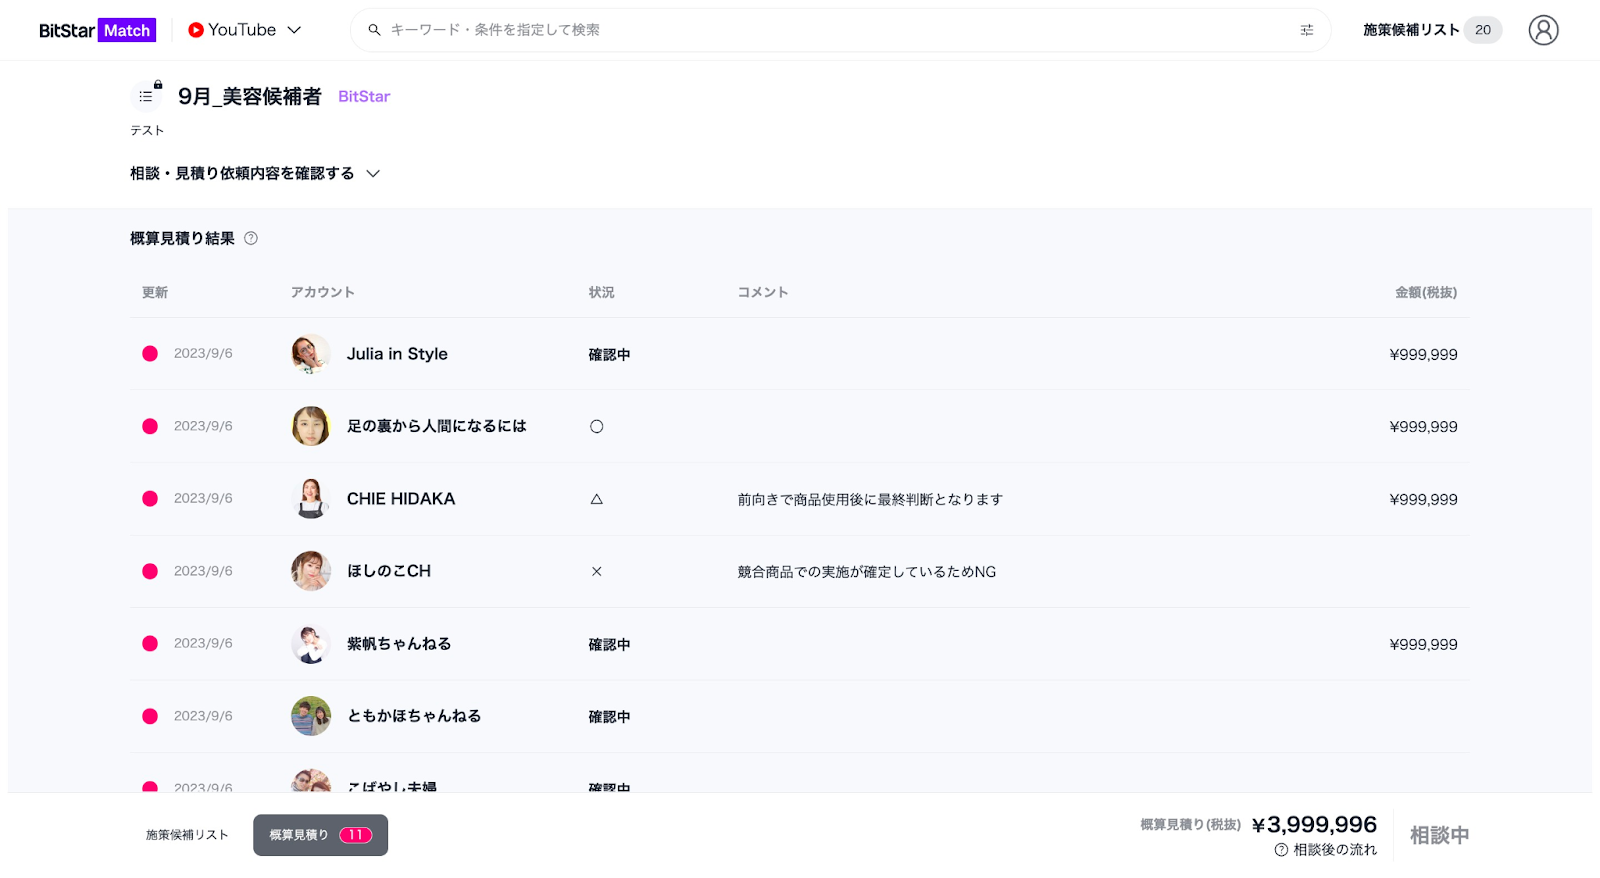Switch to the 施策候補リスト bottom tab
The width and height of the screenshot is (1600, 878).
[187, 835]
